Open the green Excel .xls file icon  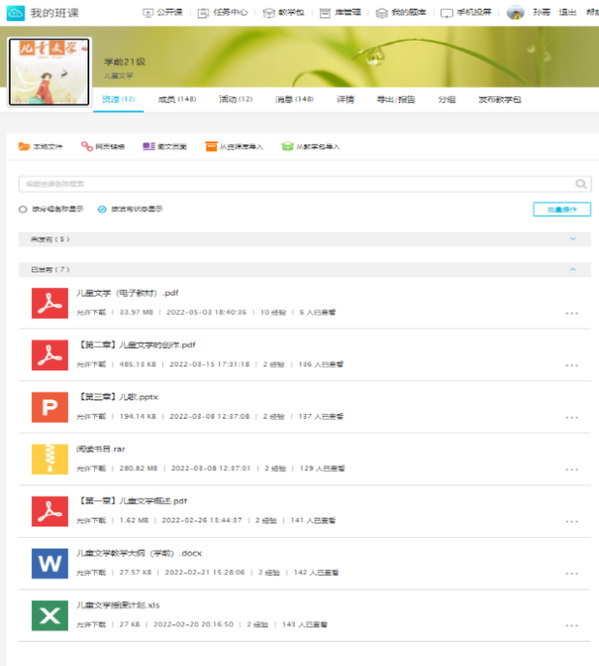[x=50, y=615]
